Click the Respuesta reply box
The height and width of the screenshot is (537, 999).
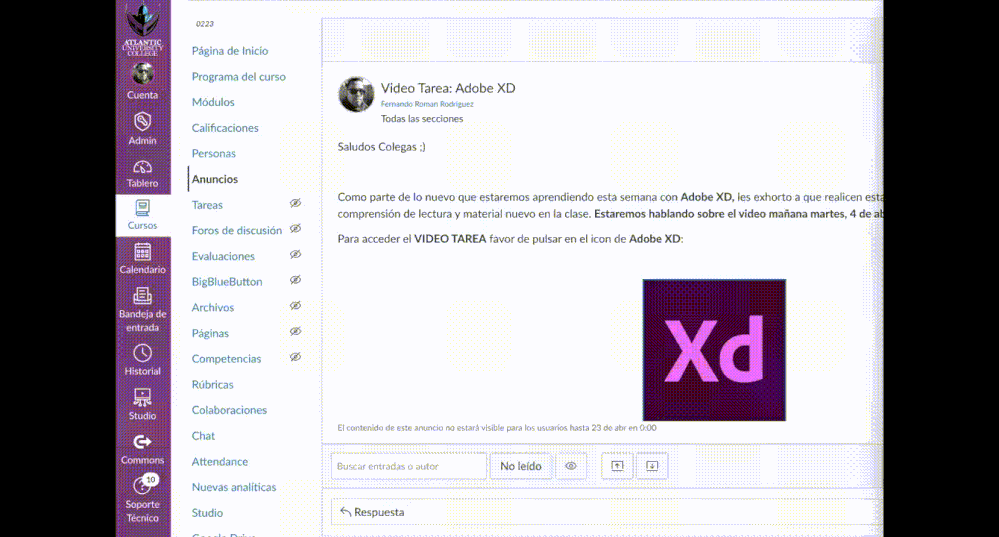605,512
